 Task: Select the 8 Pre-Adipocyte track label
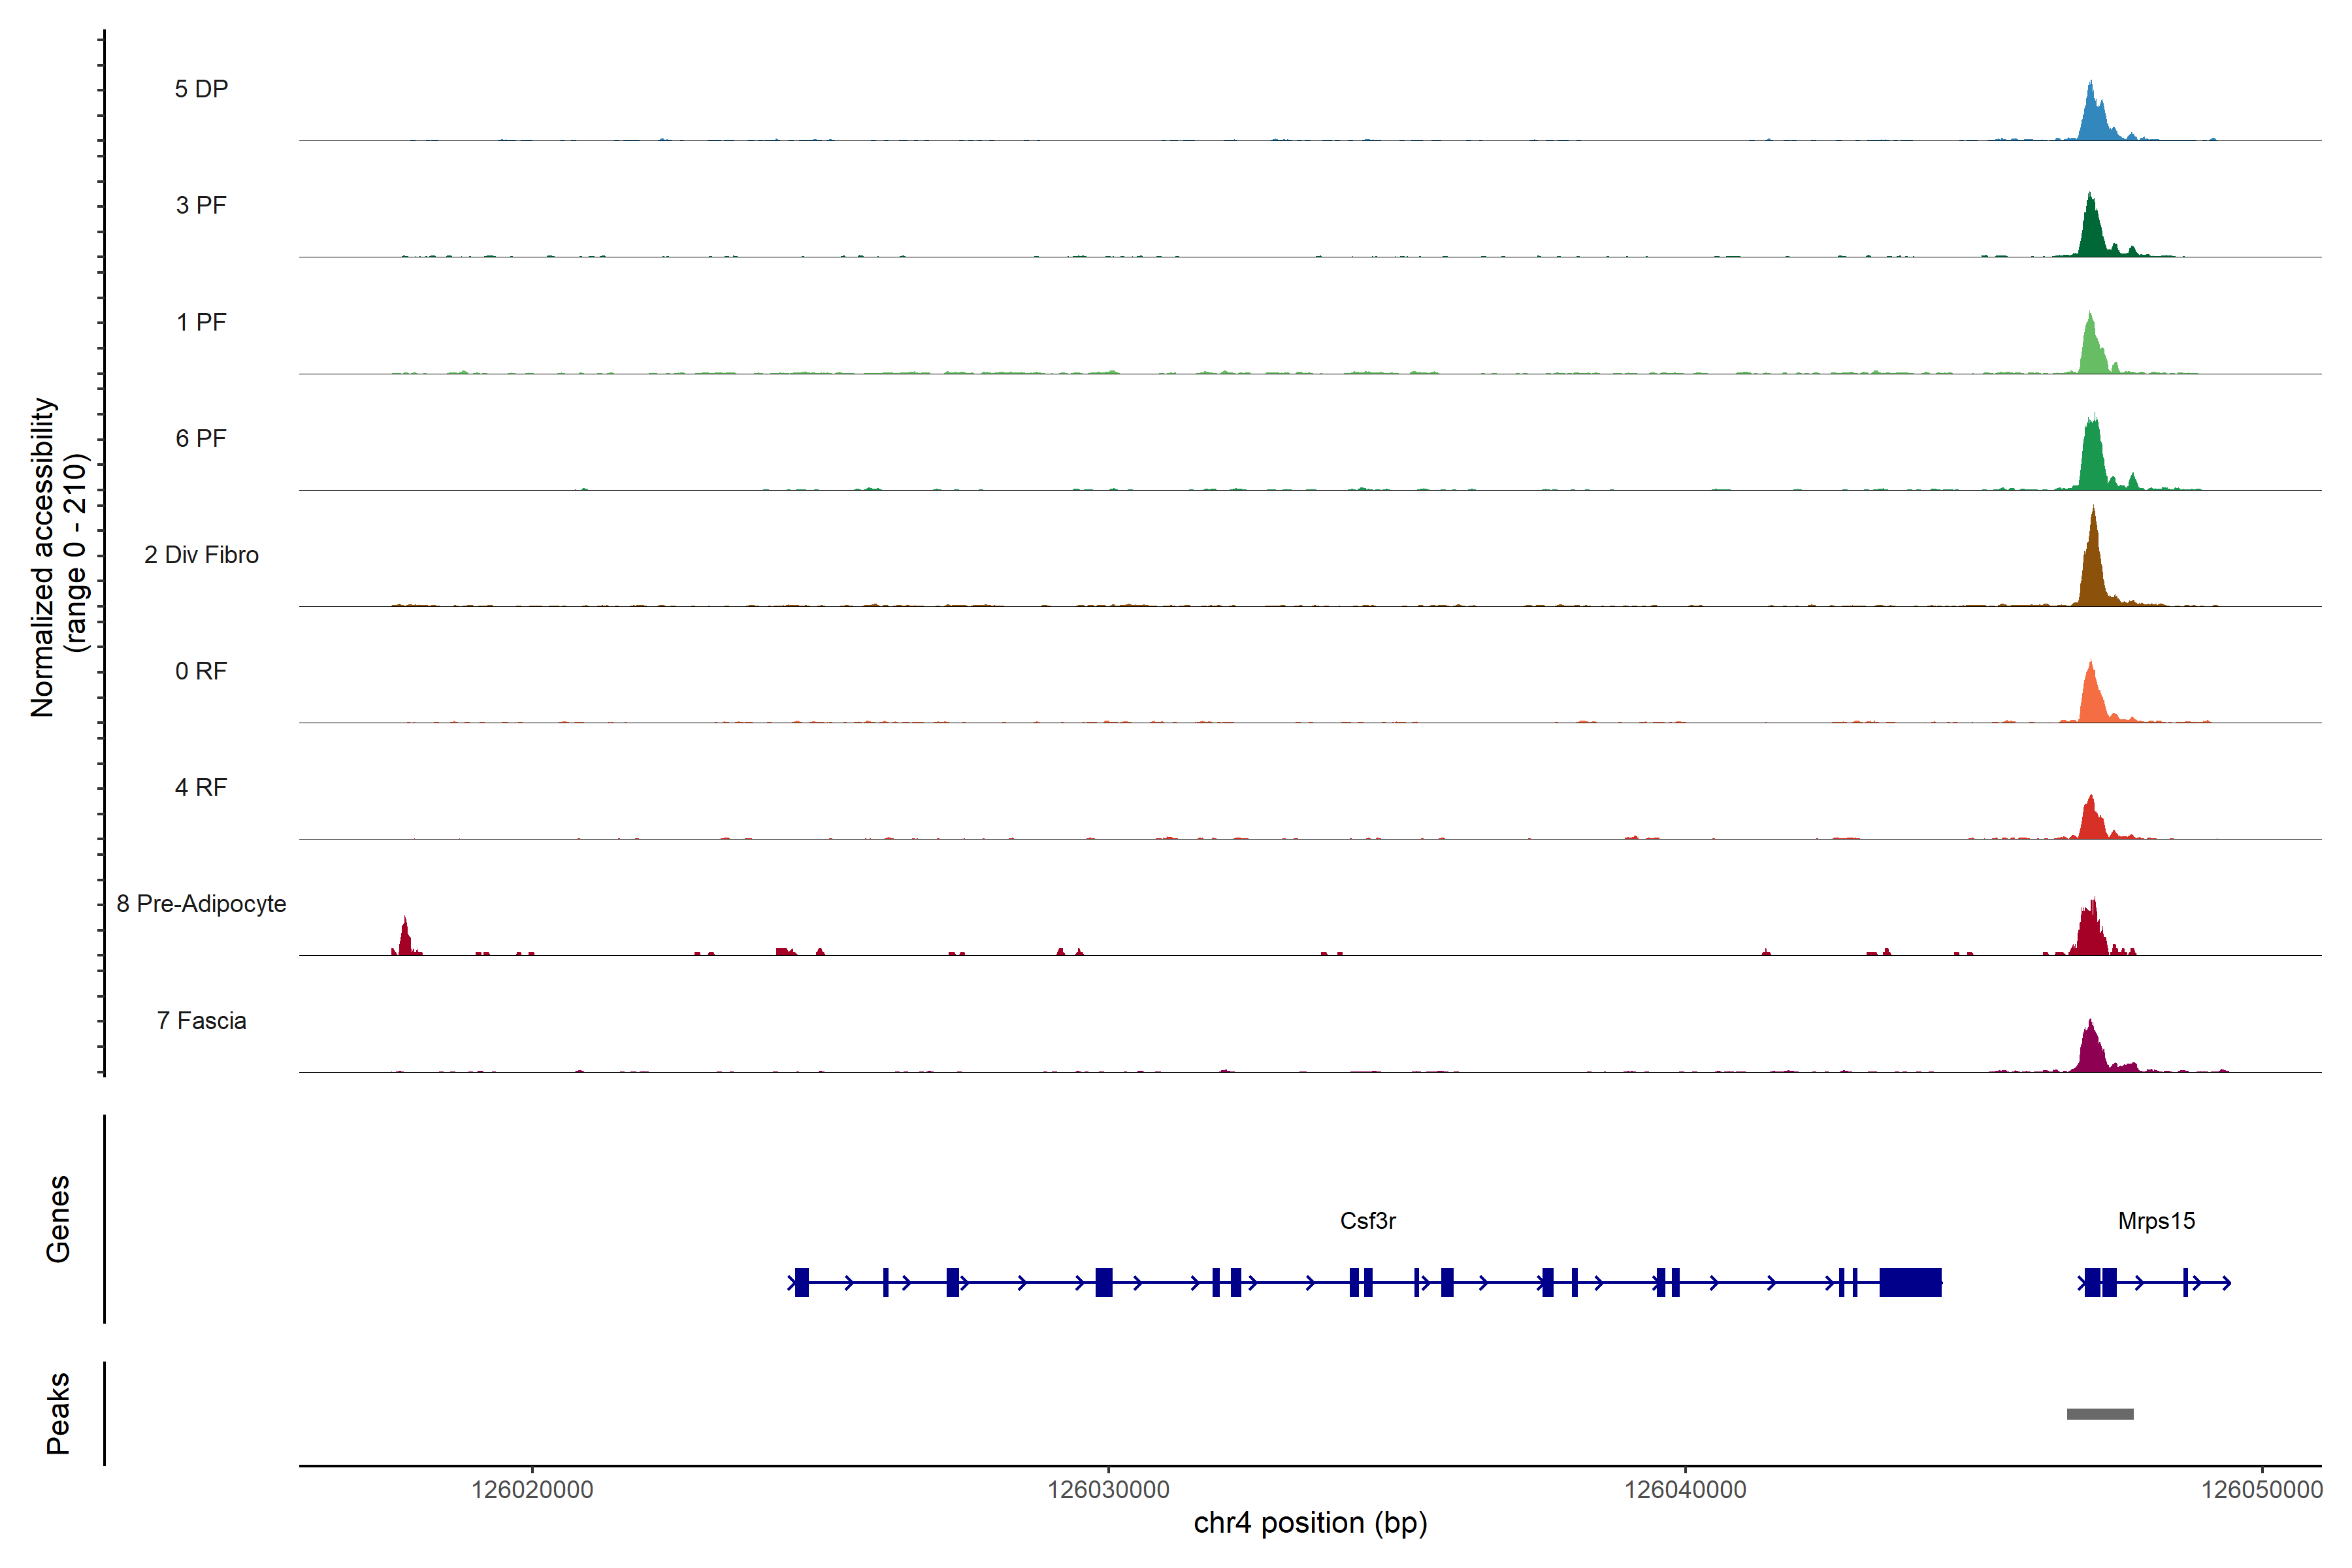click(201, 903)
